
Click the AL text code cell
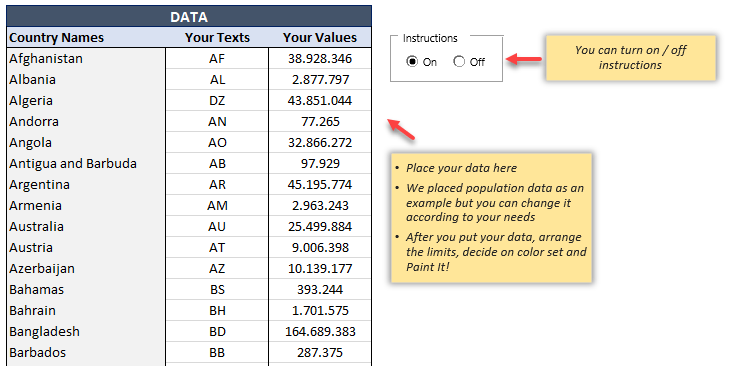click(x=217, y=79)
